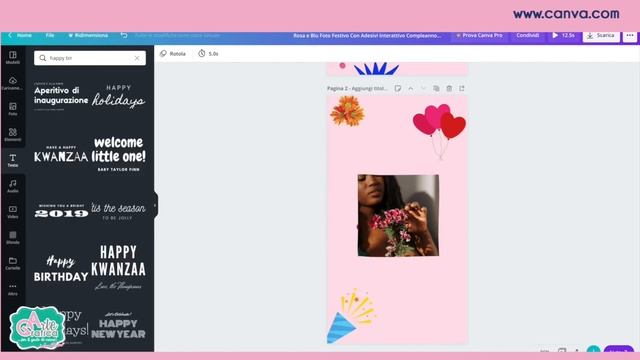
Task: Open the Foto photos tab in sidebar
Action: (13, 109)
